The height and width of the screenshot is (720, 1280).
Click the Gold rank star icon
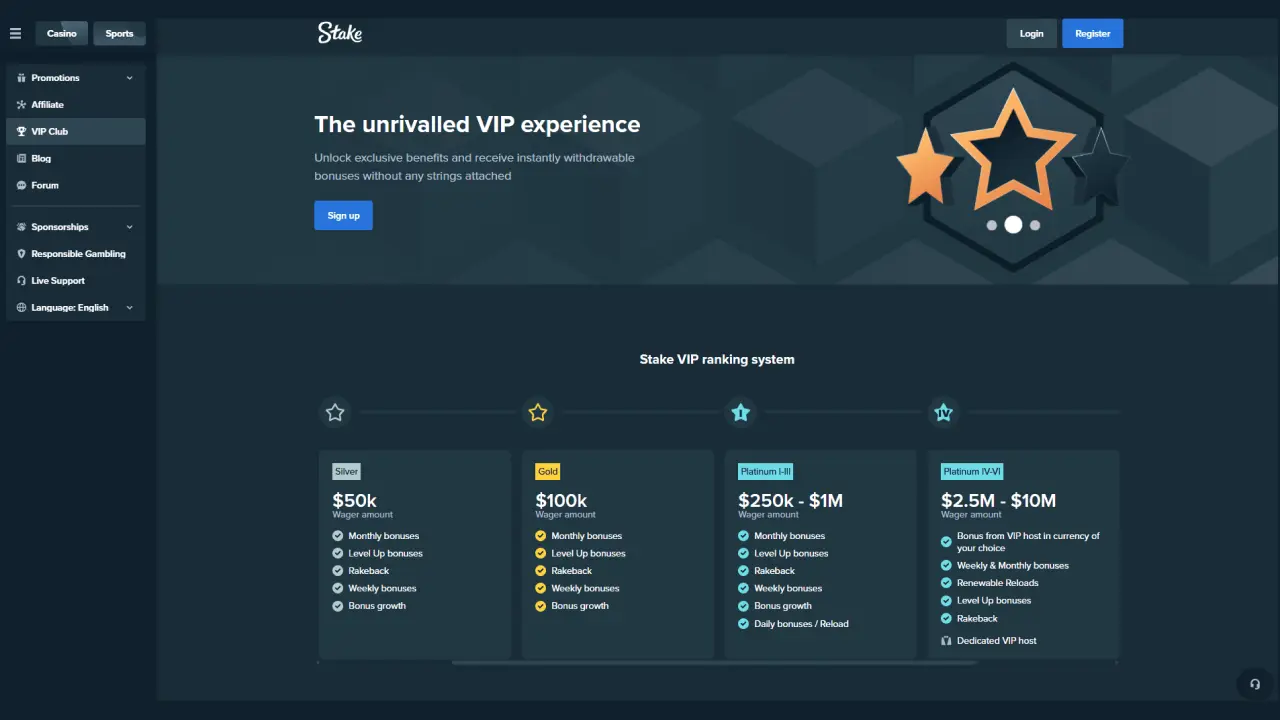(x=538, y=412)
